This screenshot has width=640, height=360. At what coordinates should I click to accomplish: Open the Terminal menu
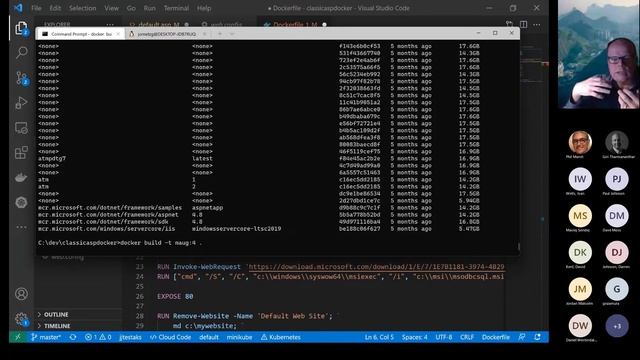point(176,8)
